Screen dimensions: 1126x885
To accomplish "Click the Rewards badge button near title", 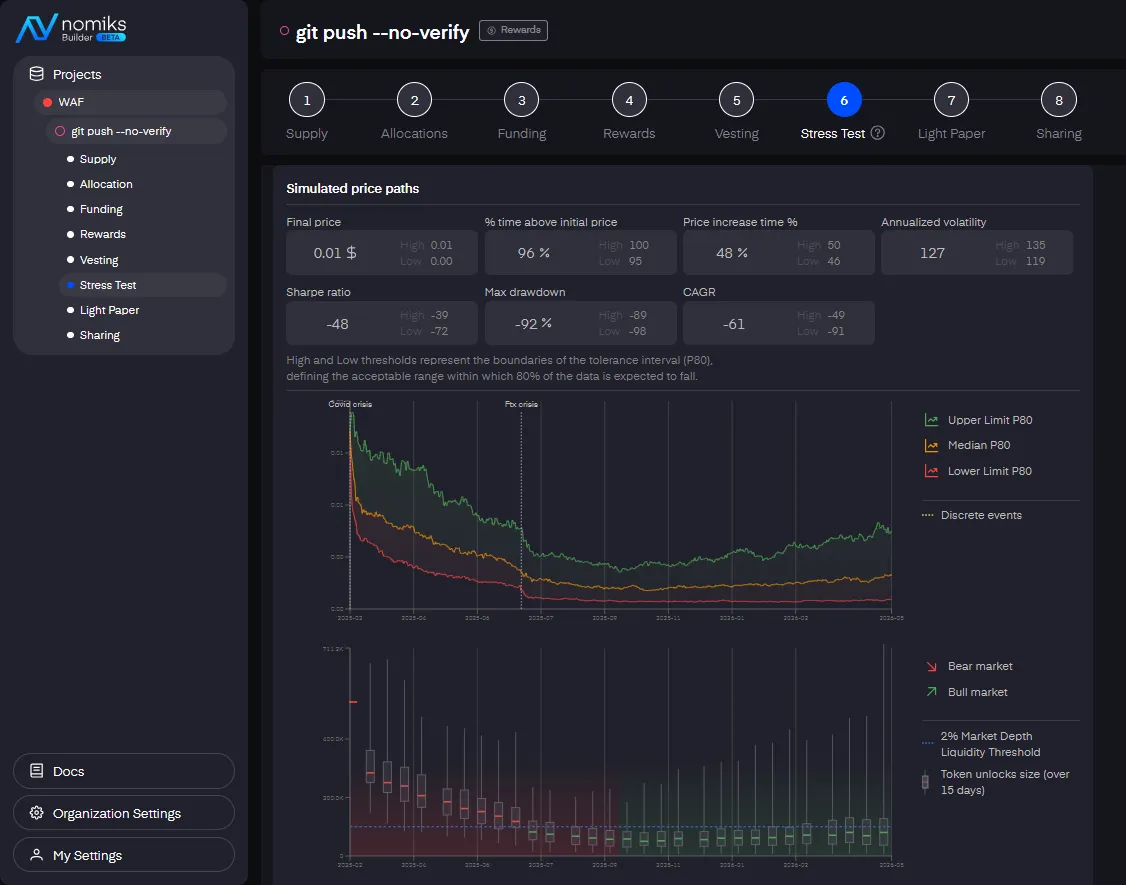I will (513, 30).
